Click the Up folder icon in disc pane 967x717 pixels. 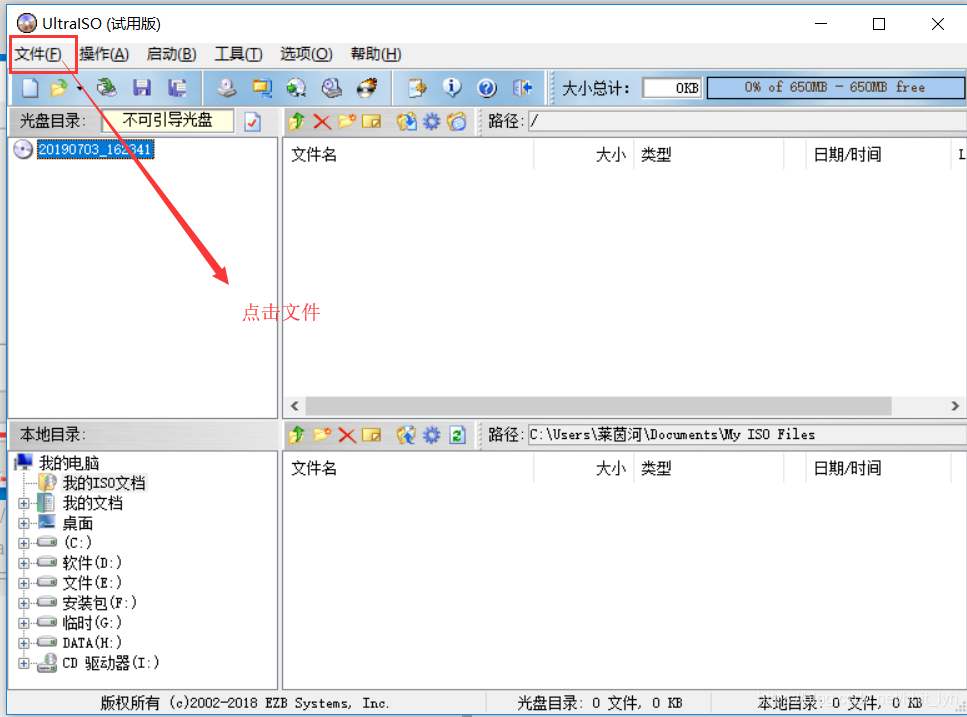297,121
